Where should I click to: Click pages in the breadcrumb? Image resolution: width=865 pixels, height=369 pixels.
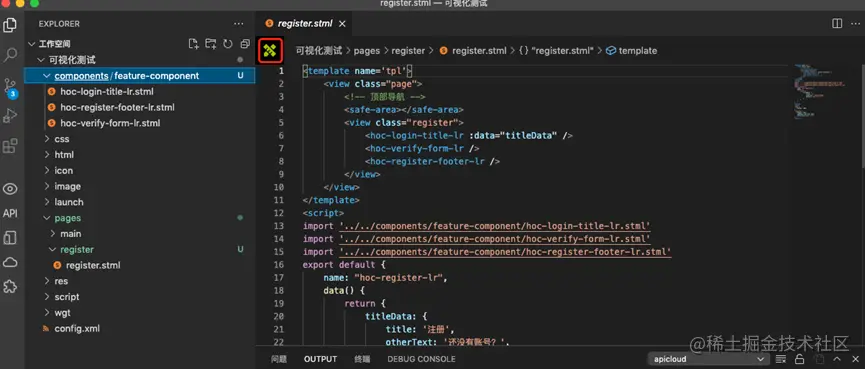(367, 51)
